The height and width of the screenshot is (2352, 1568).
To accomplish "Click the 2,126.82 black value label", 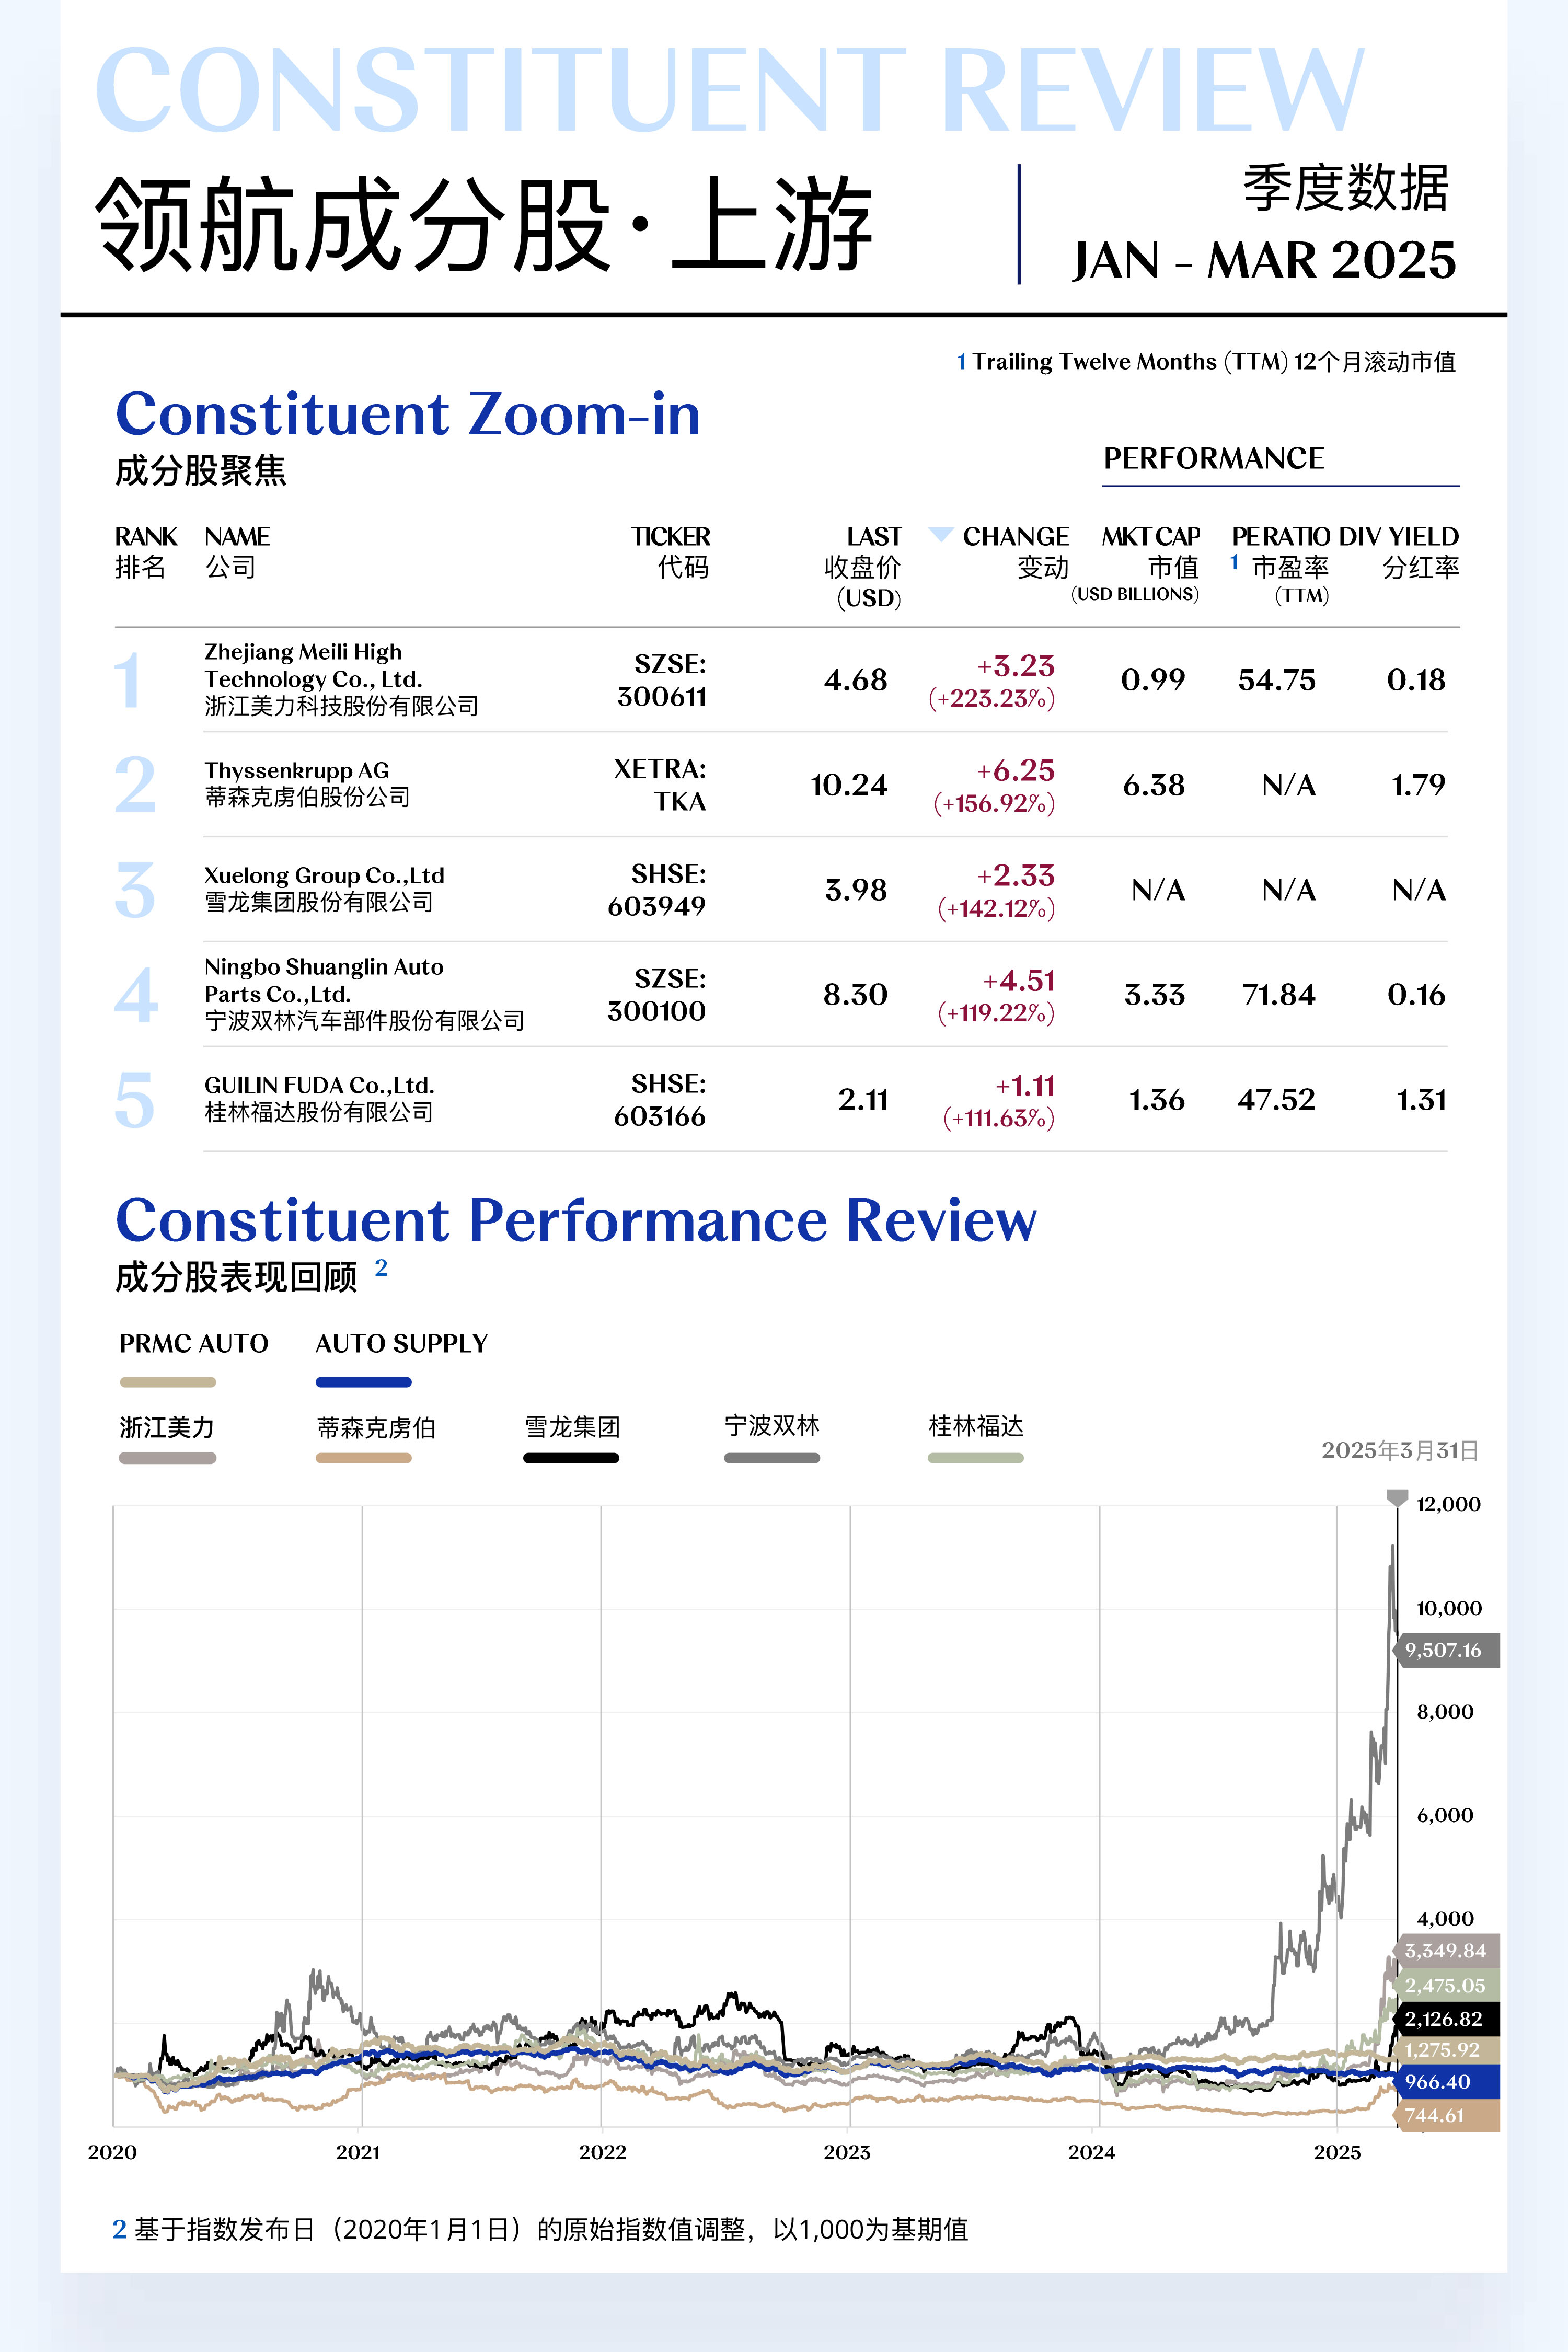I will (x=1445, y=2019).
